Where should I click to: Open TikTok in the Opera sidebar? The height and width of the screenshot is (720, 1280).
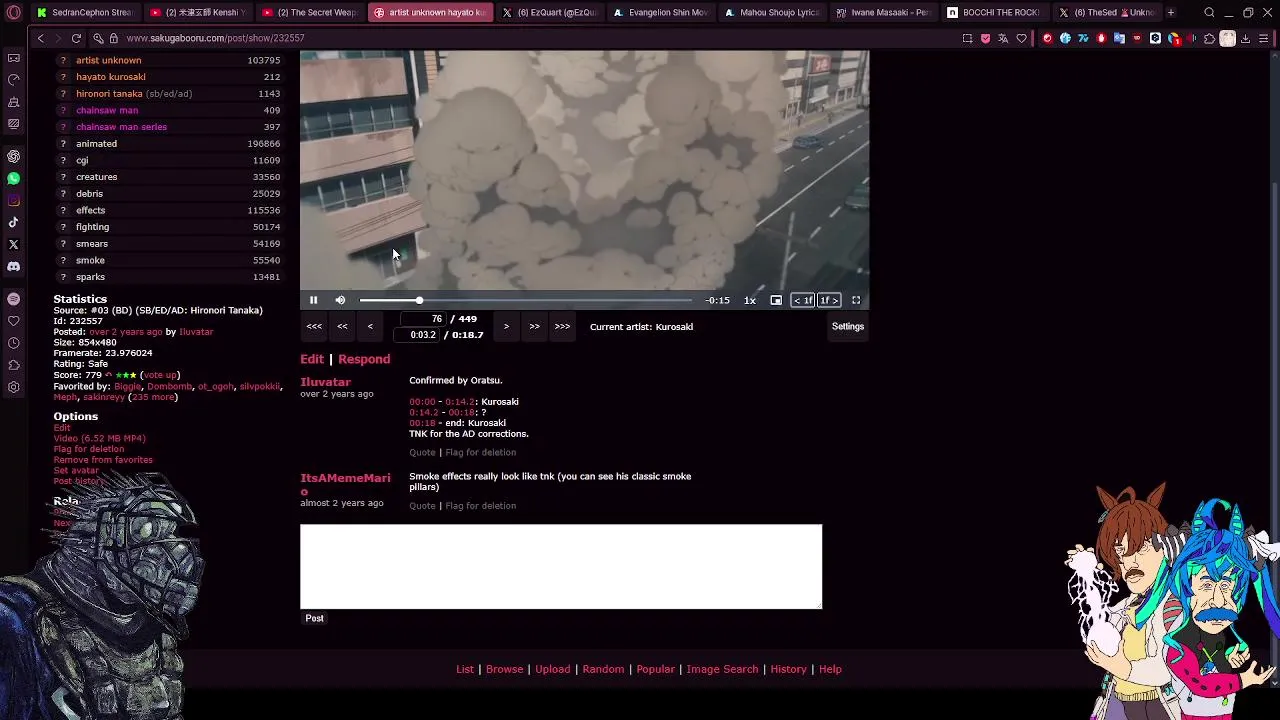[x=13, y=222]
